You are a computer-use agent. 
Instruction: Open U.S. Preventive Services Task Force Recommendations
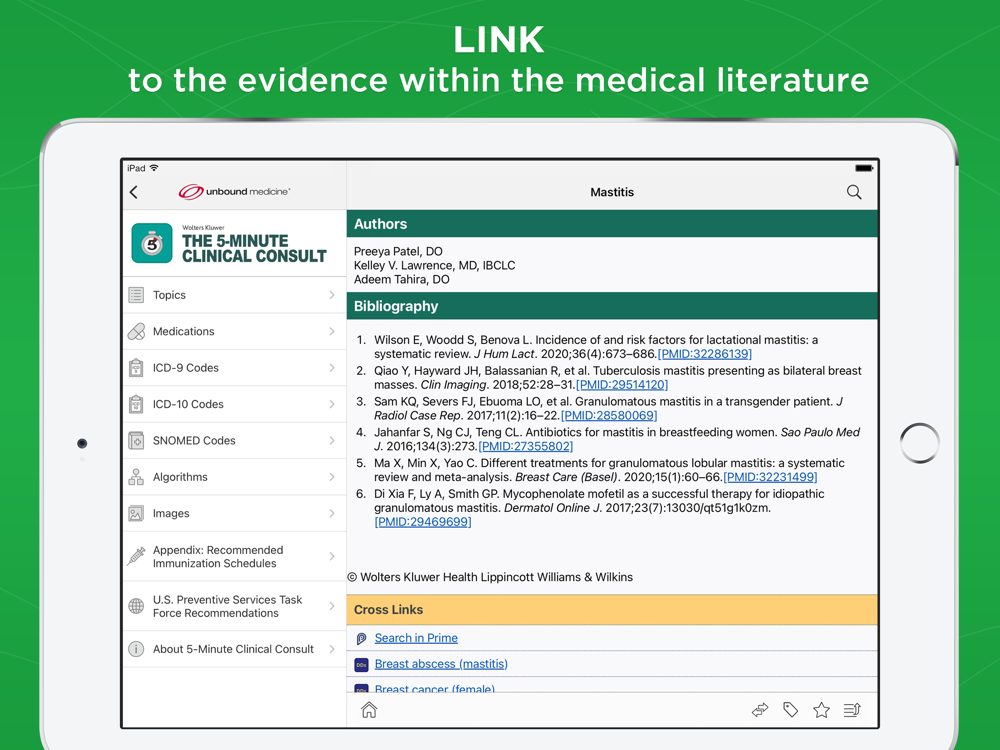[x=234, y=606]
